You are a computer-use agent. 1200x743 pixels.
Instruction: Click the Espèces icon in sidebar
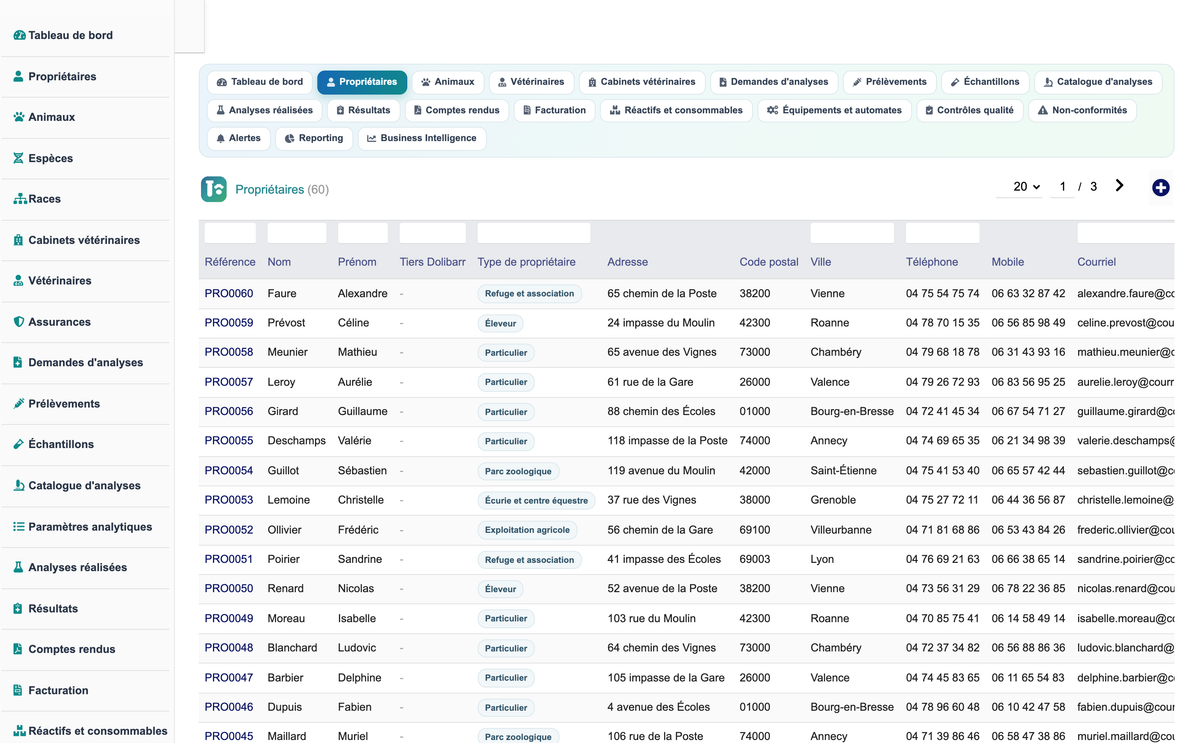point(19,158)
